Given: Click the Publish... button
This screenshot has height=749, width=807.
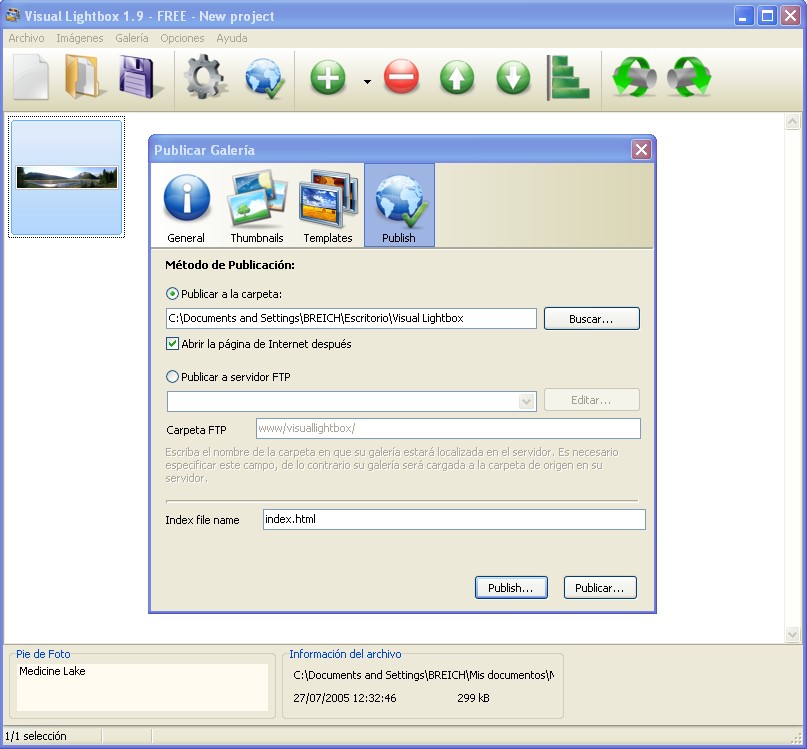Looking at the screenshot, I should pyautogui.click(x=511, y=587).
